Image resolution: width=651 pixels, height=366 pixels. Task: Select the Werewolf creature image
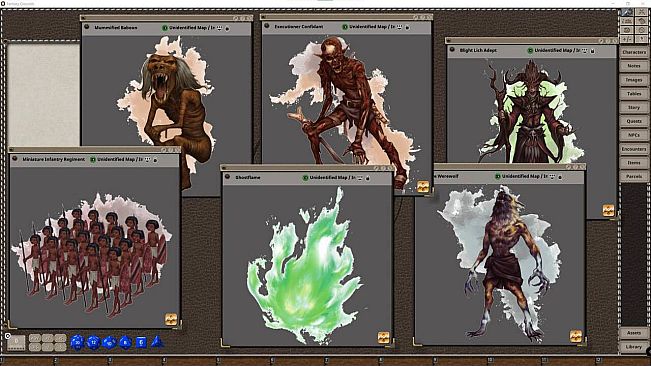click(500, 264)
